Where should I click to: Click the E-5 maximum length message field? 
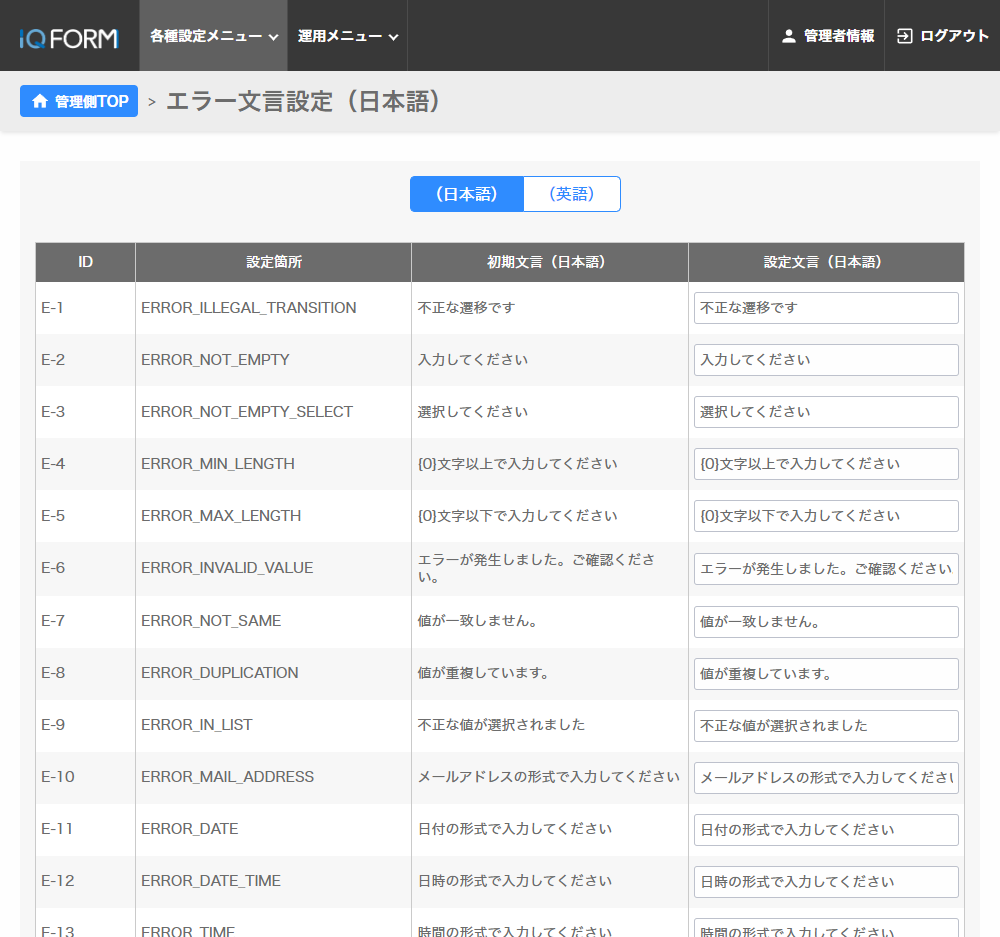tap(826, 516)
